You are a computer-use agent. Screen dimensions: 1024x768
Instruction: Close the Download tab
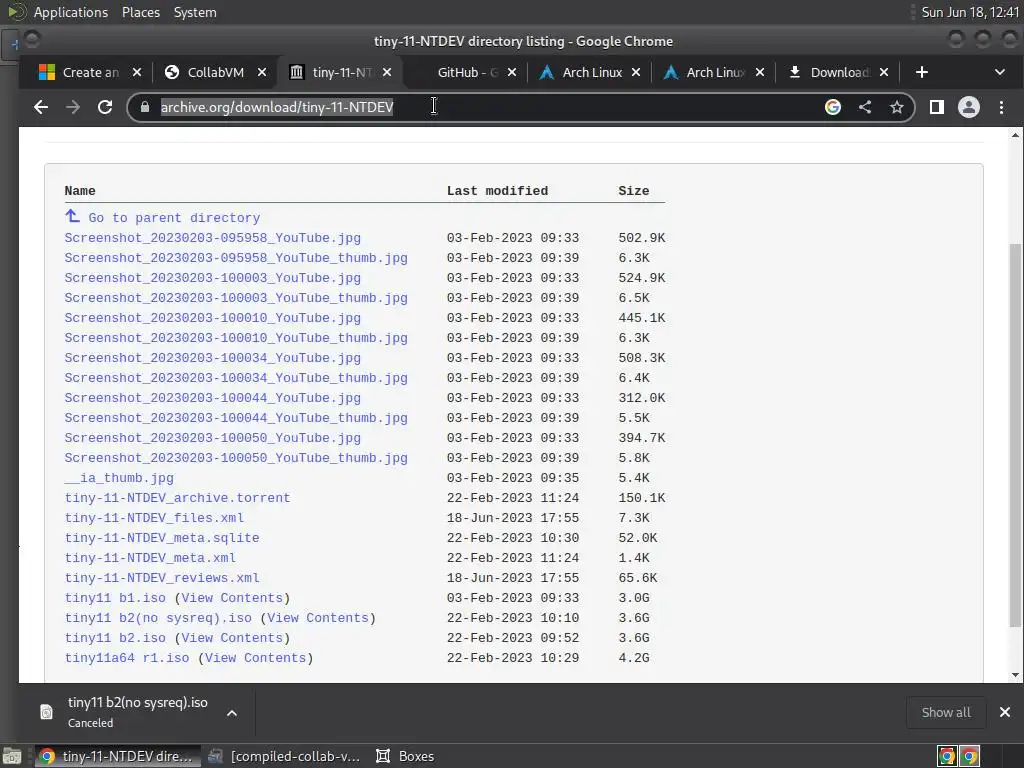coord(884,72)
